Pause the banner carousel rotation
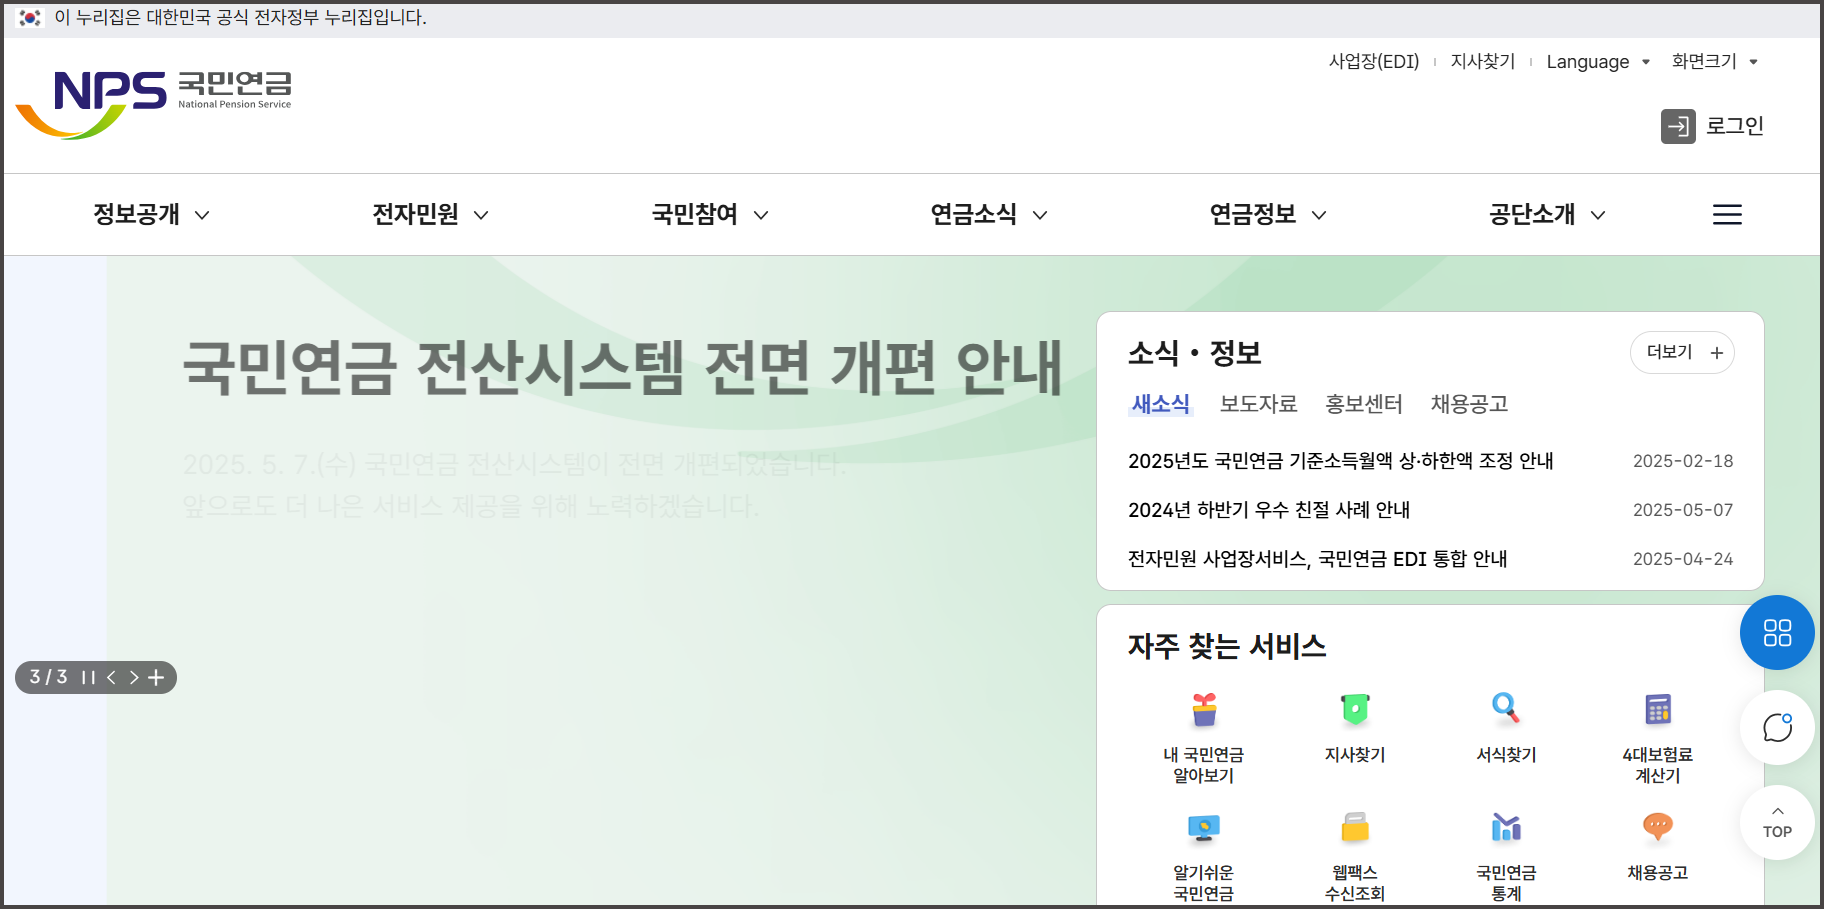1824x909 pixels. [87, 677]
